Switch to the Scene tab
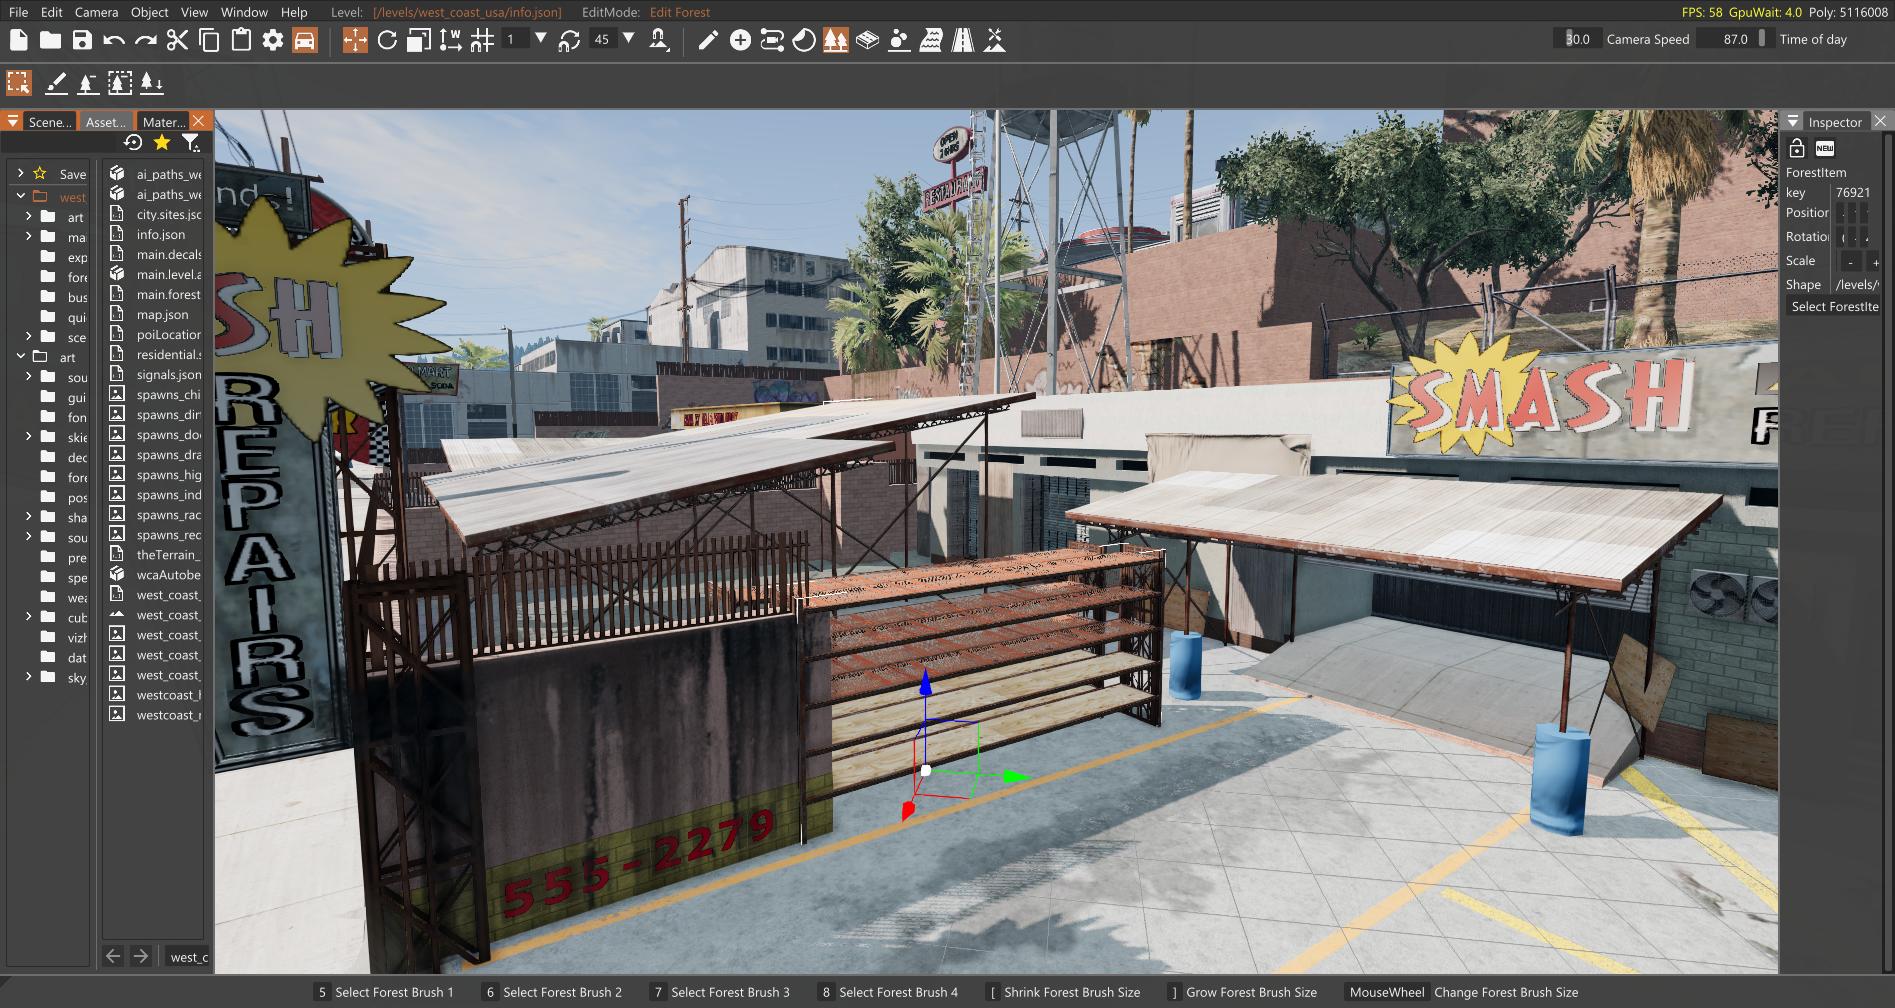The width and height of the screenshot is (1895, 1008). pyautogui.click(x=48, y=121)
